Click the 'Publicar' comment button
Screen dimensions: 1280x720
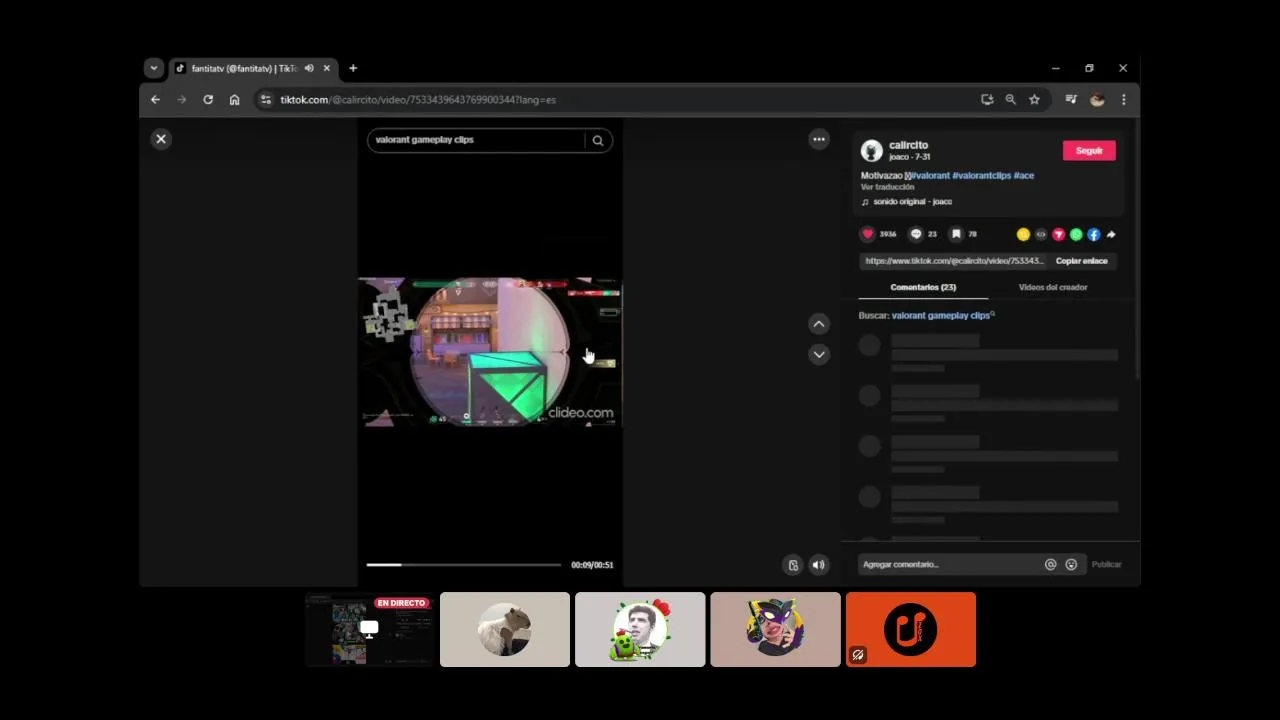[x=1106, y=565]
